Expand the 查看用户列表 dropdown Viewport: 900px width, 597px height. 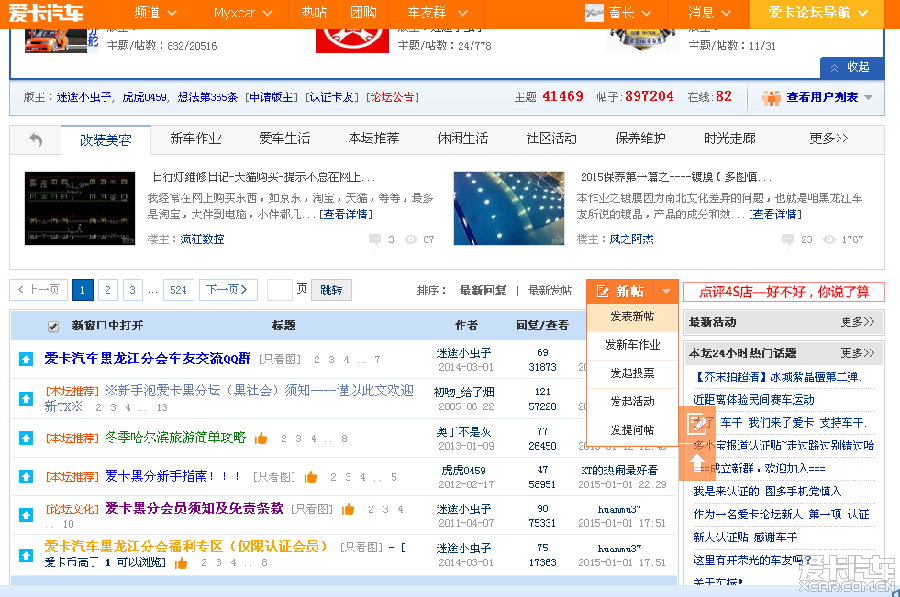point(868,98)
